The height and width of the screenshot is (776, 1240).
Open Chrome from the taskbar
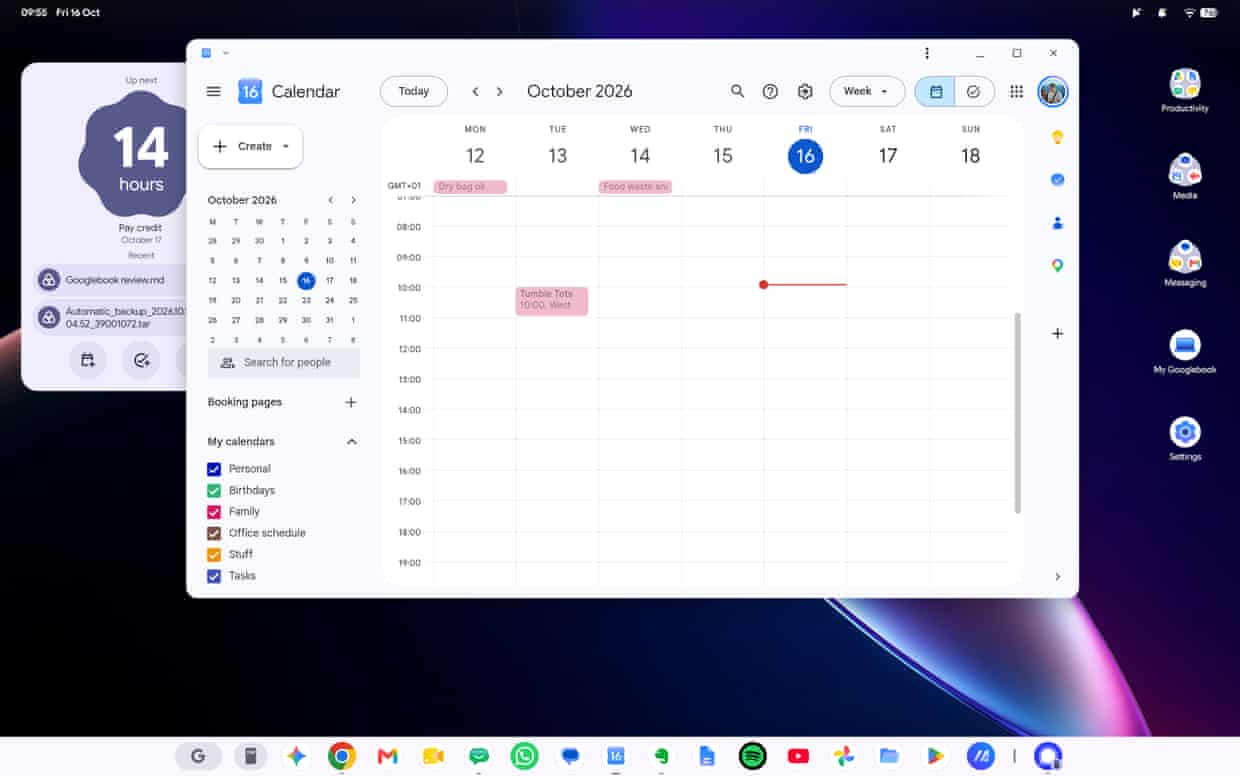[x=342, y=756]
